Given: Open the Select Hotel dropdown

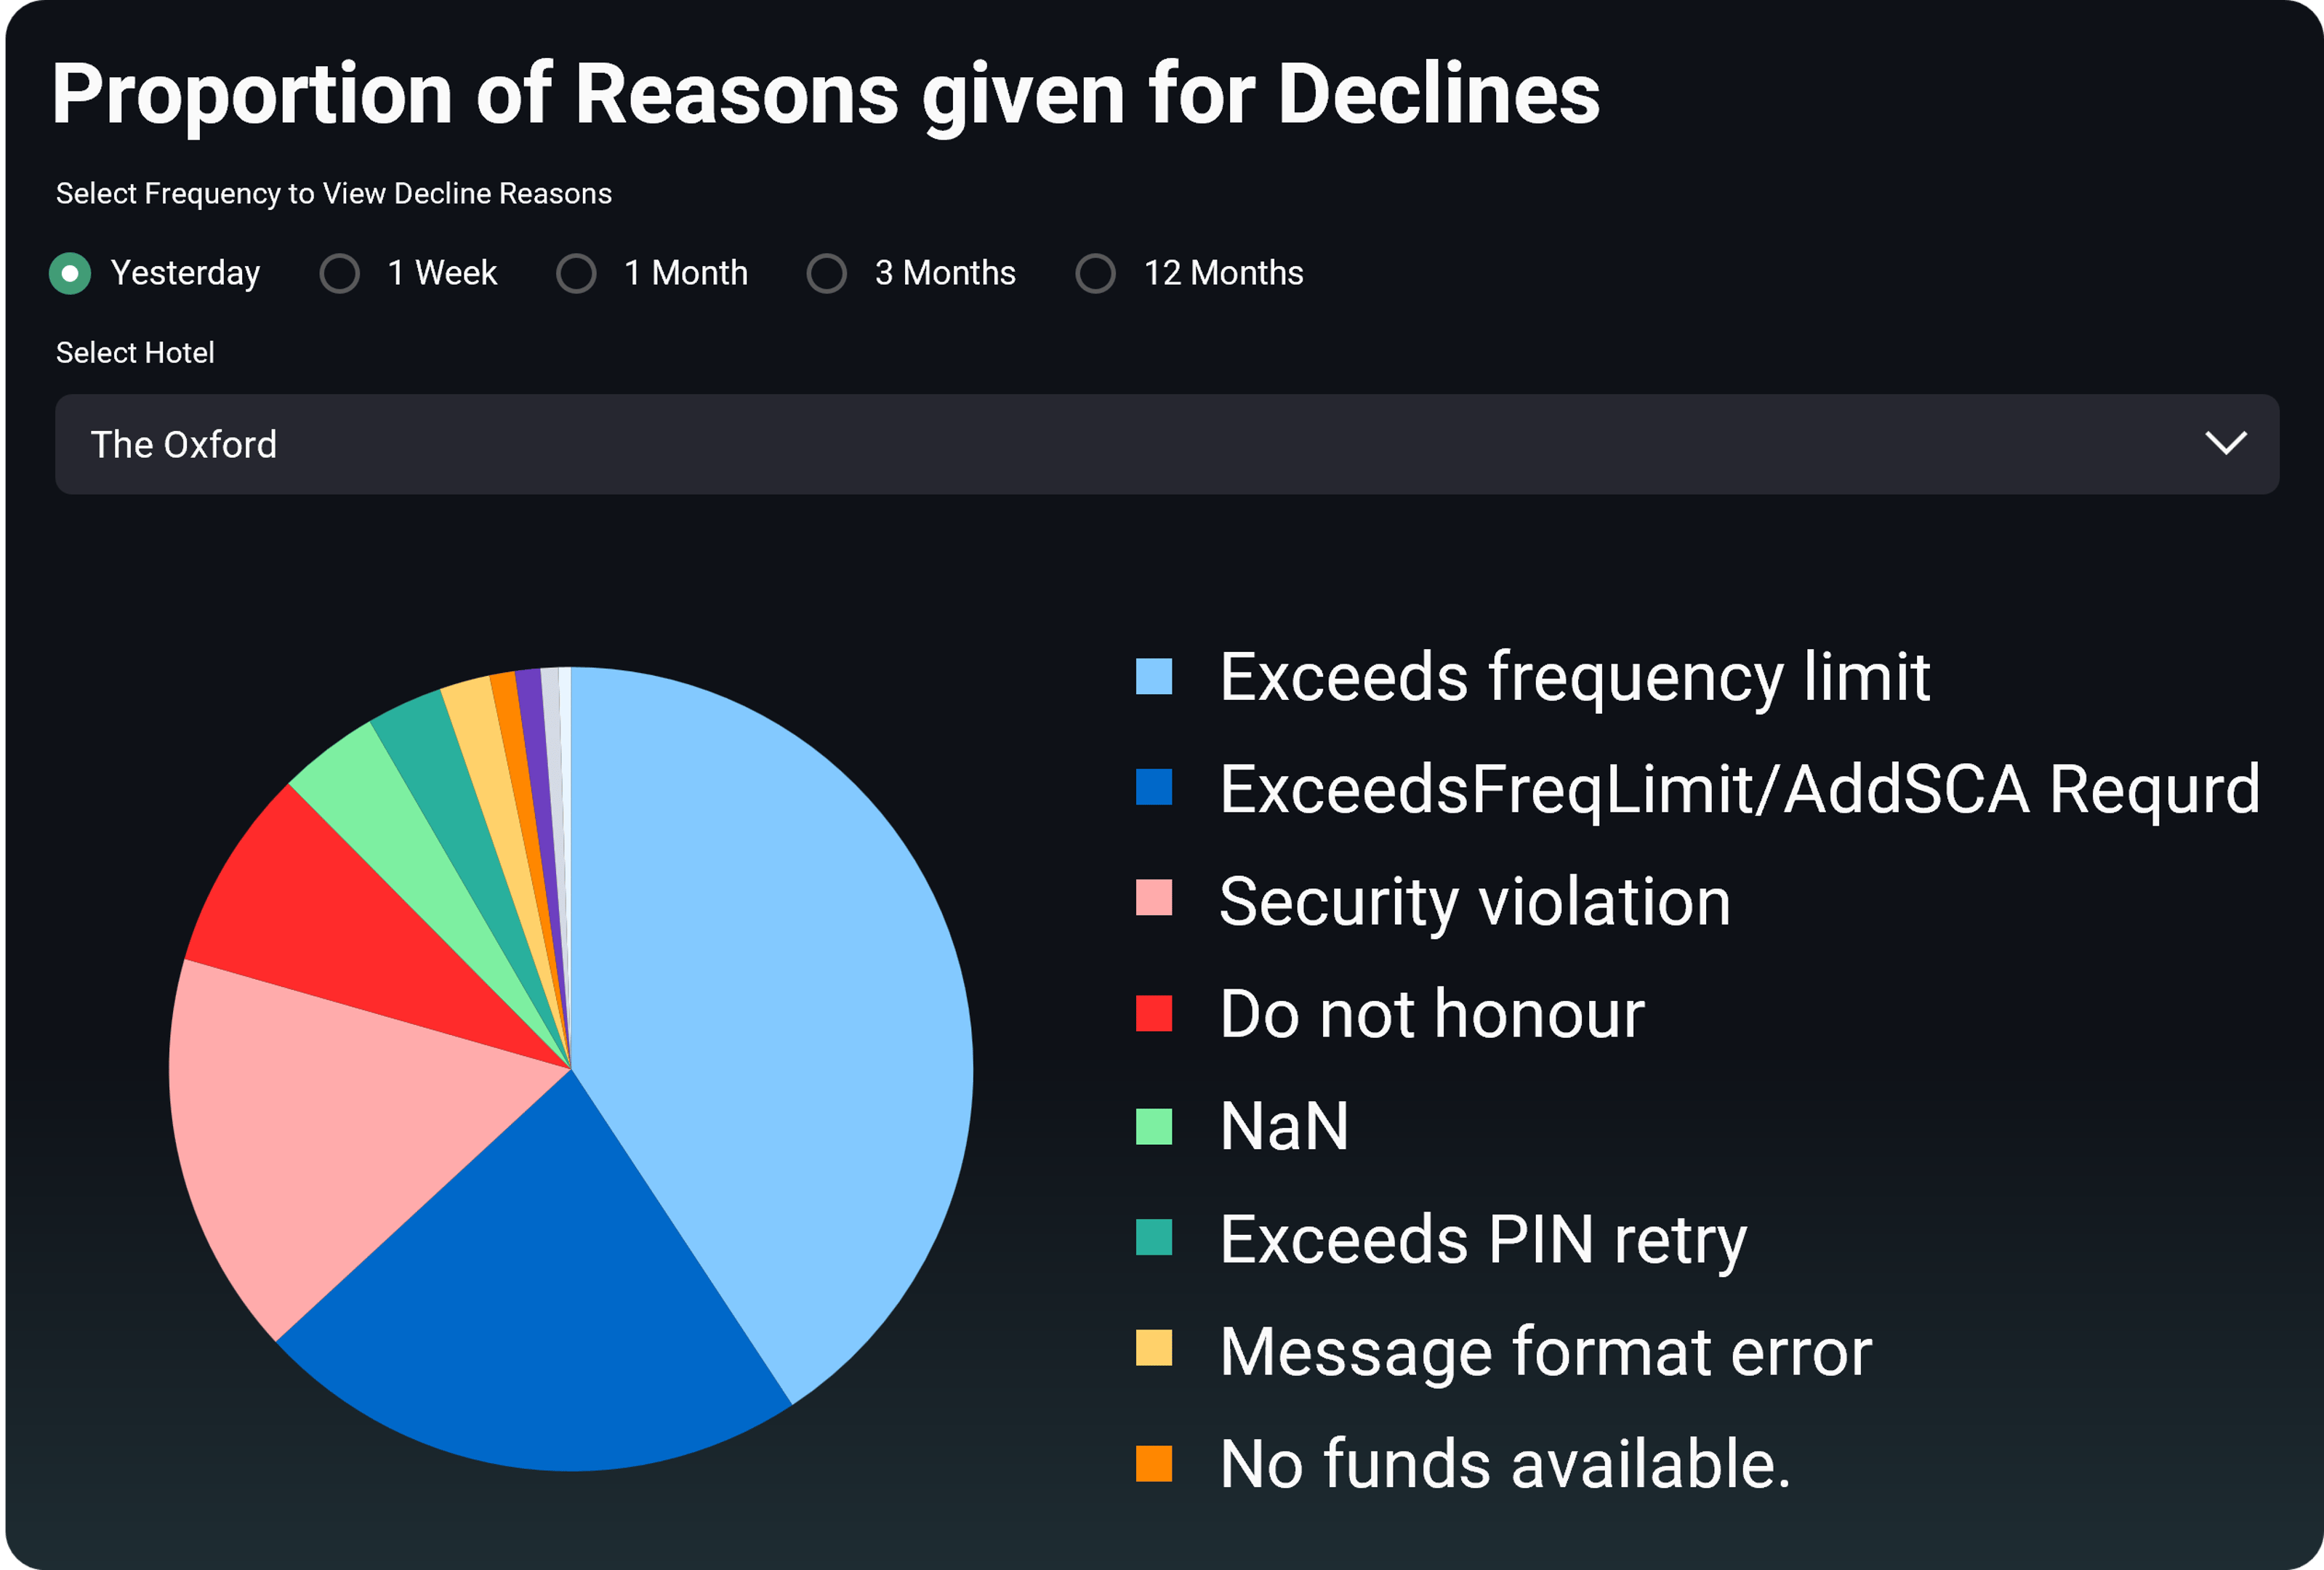Looking at the screenshot, I should point(1167,444).
